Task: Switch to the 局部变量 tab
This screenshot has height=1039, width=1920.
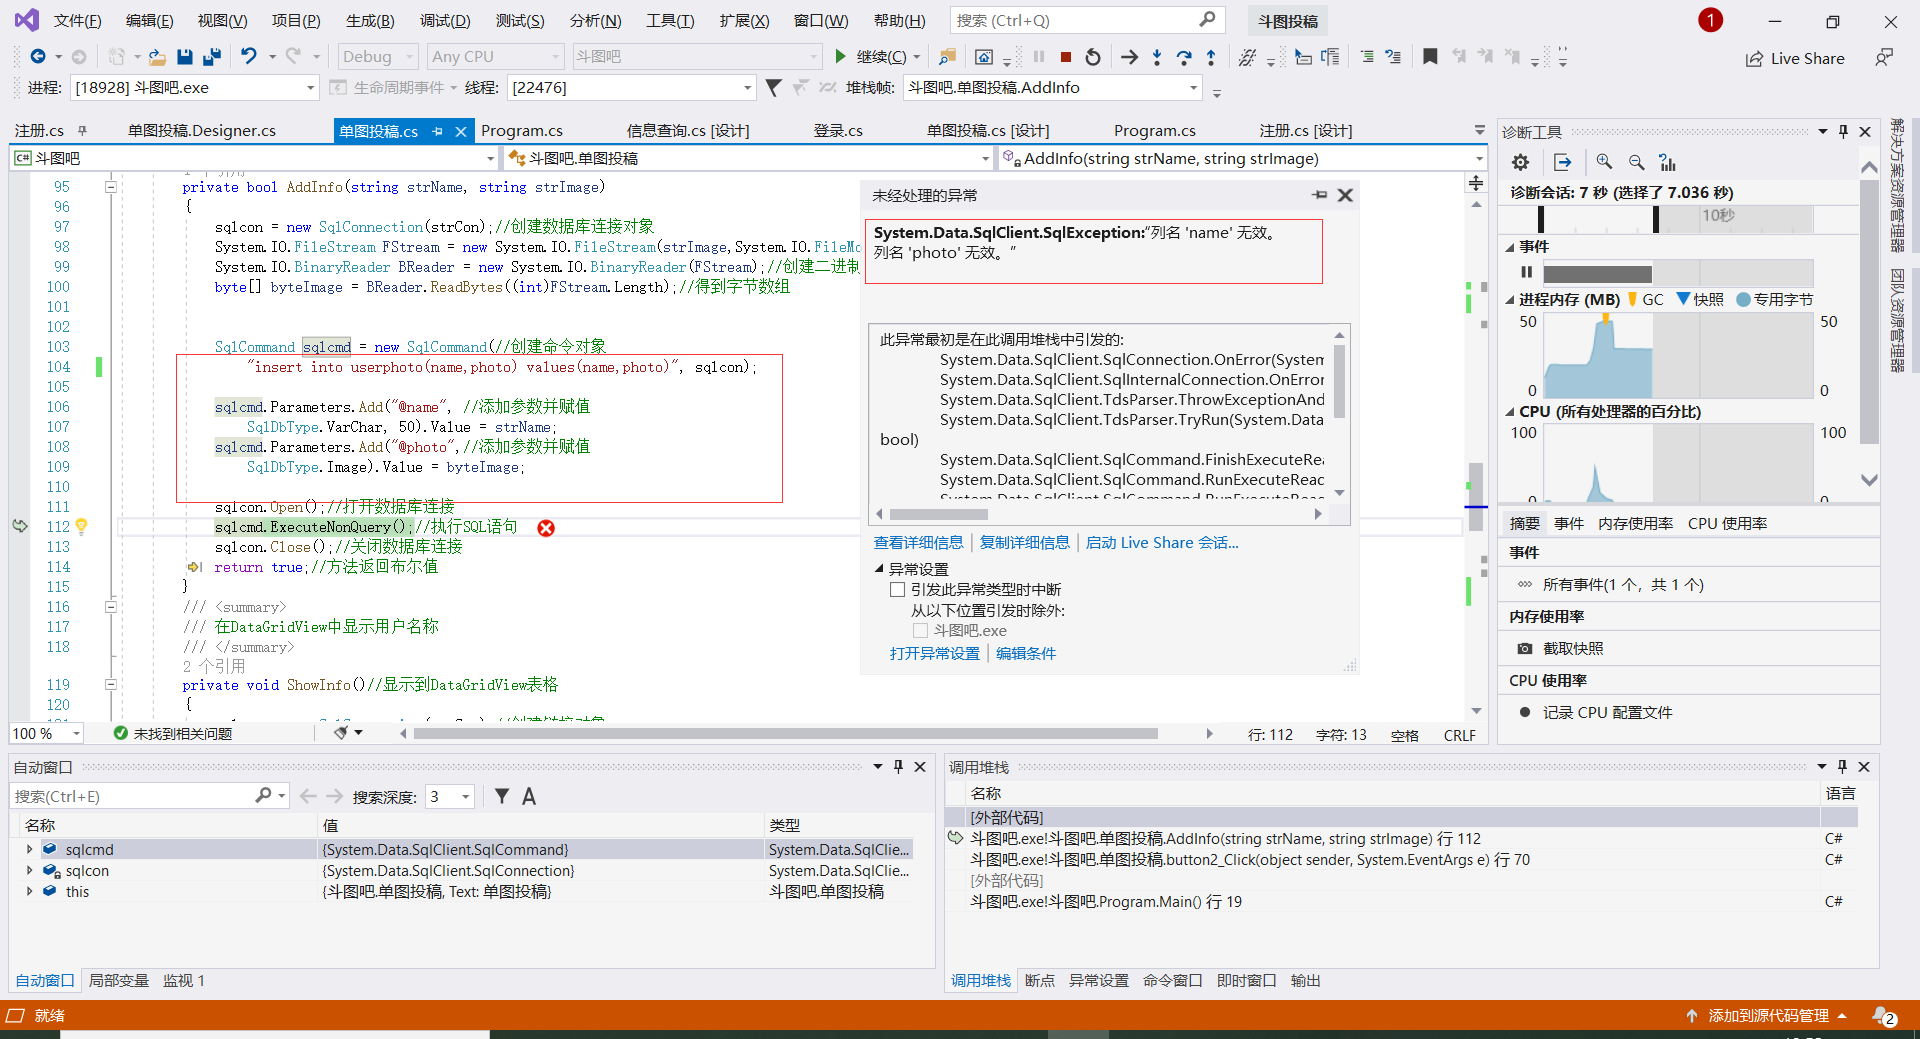Action: tap(119, 981)
